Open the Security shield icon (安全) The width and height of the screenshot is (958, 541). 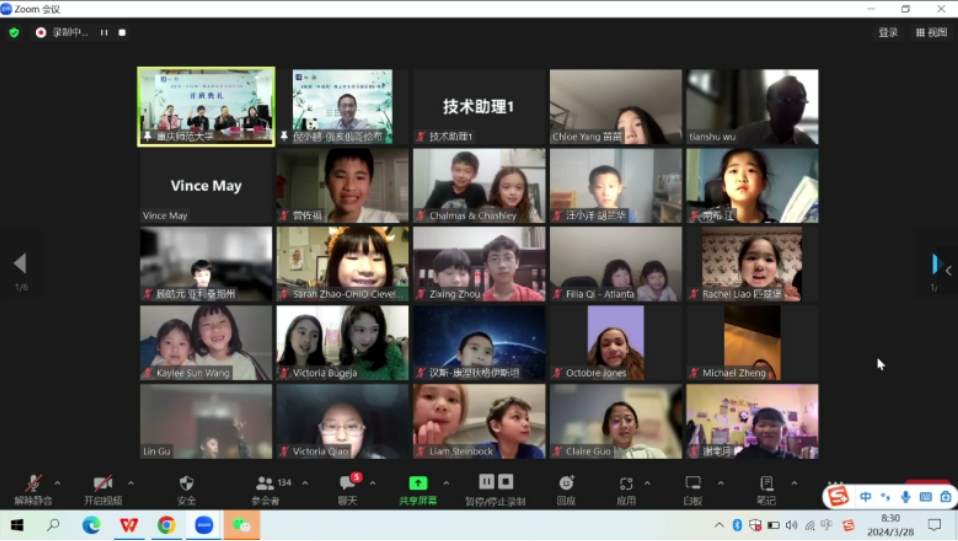click(186, 484)
